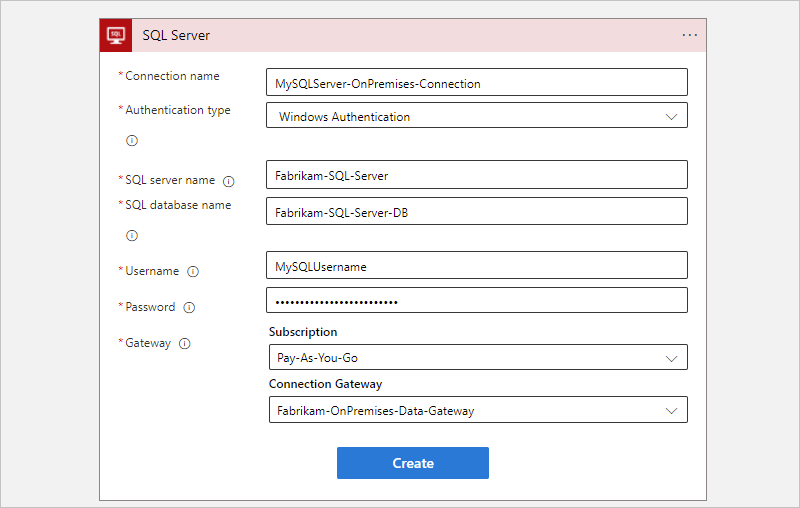The width and height of the screenshot is (800, 508).
Task: Show info tooltip for Password
Action: click(x=189, y=307)
